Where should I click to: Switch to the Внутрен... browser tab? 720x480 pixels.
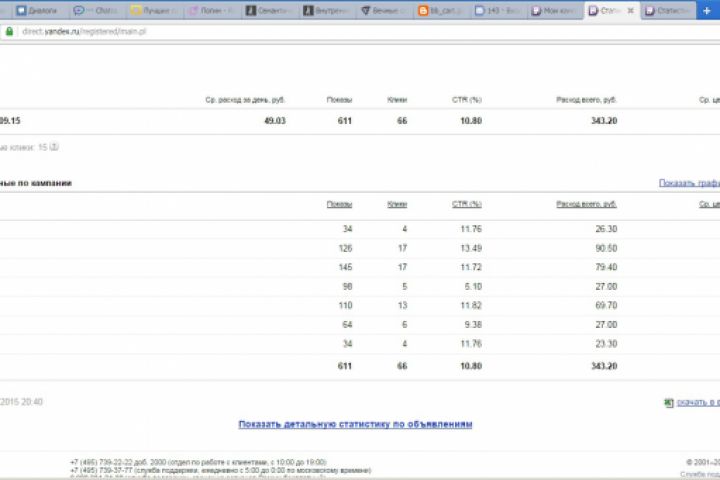point(327,11)
